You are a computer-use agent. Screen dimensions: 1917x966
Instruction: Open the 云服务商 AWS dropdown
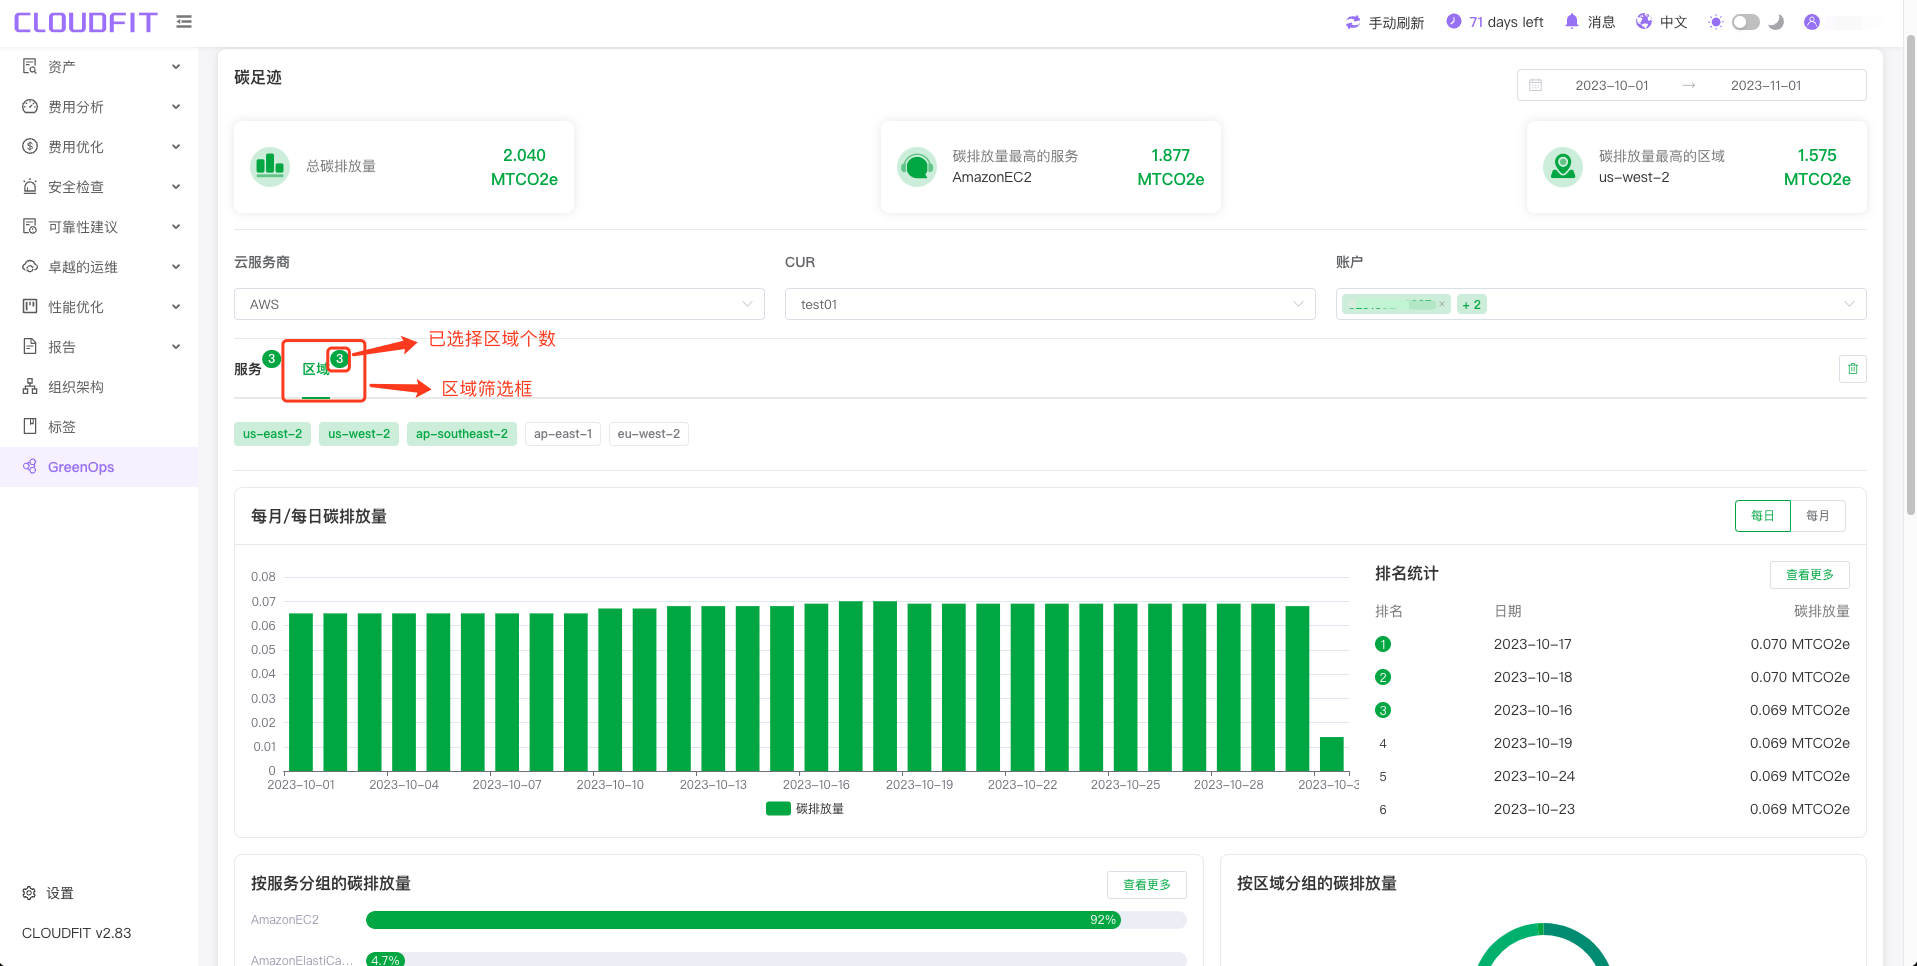point(499,304)
